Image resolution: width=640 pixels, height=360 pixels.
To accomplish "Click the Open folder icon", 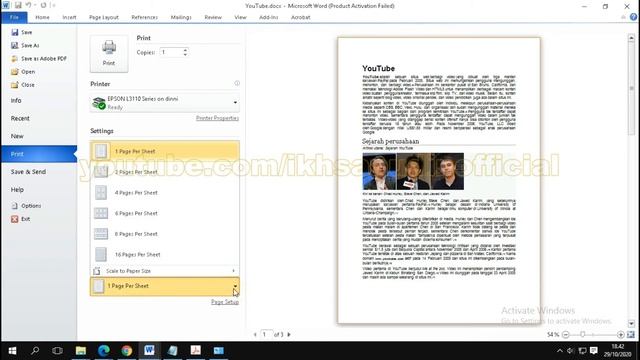I will 15,72.
